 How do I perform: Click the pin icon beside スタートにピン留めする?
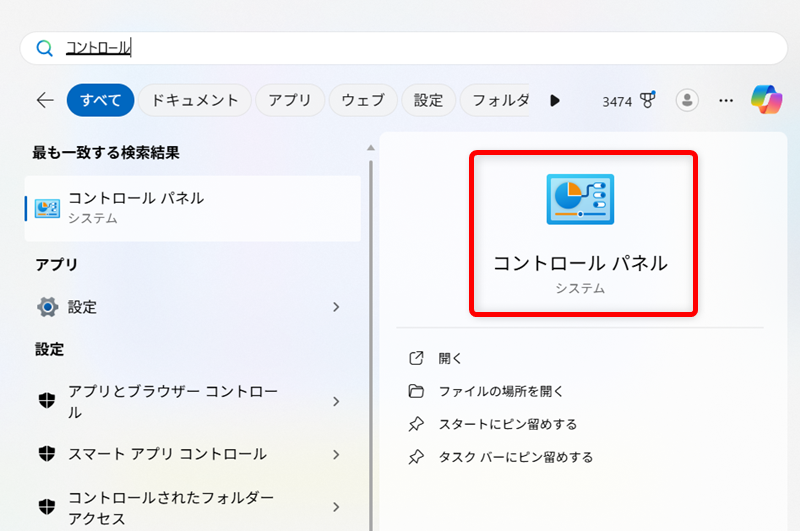(416, 424)
